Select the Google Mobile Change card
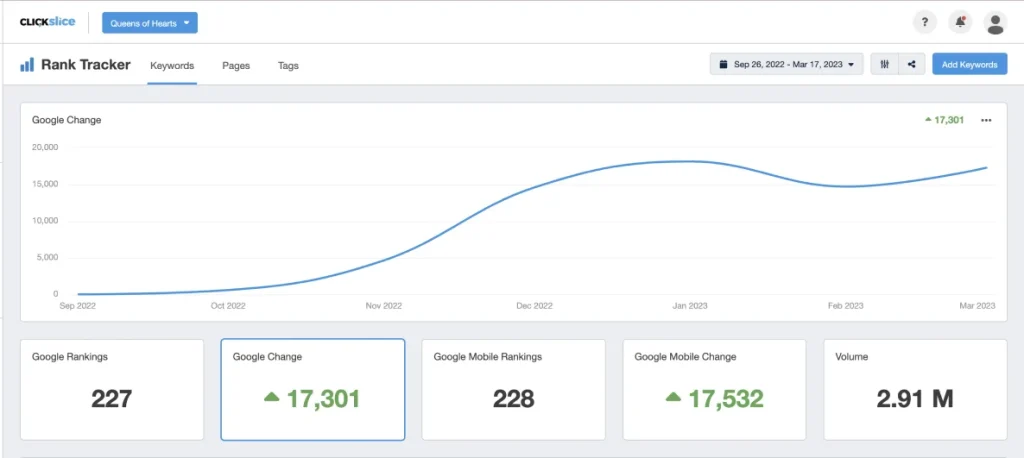 pos(714,389)
